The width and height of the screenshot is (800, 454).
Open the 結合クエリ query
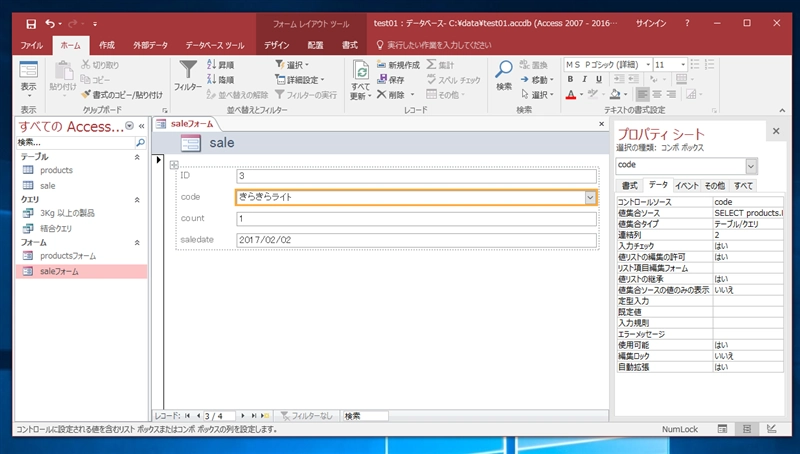[56, 229]
